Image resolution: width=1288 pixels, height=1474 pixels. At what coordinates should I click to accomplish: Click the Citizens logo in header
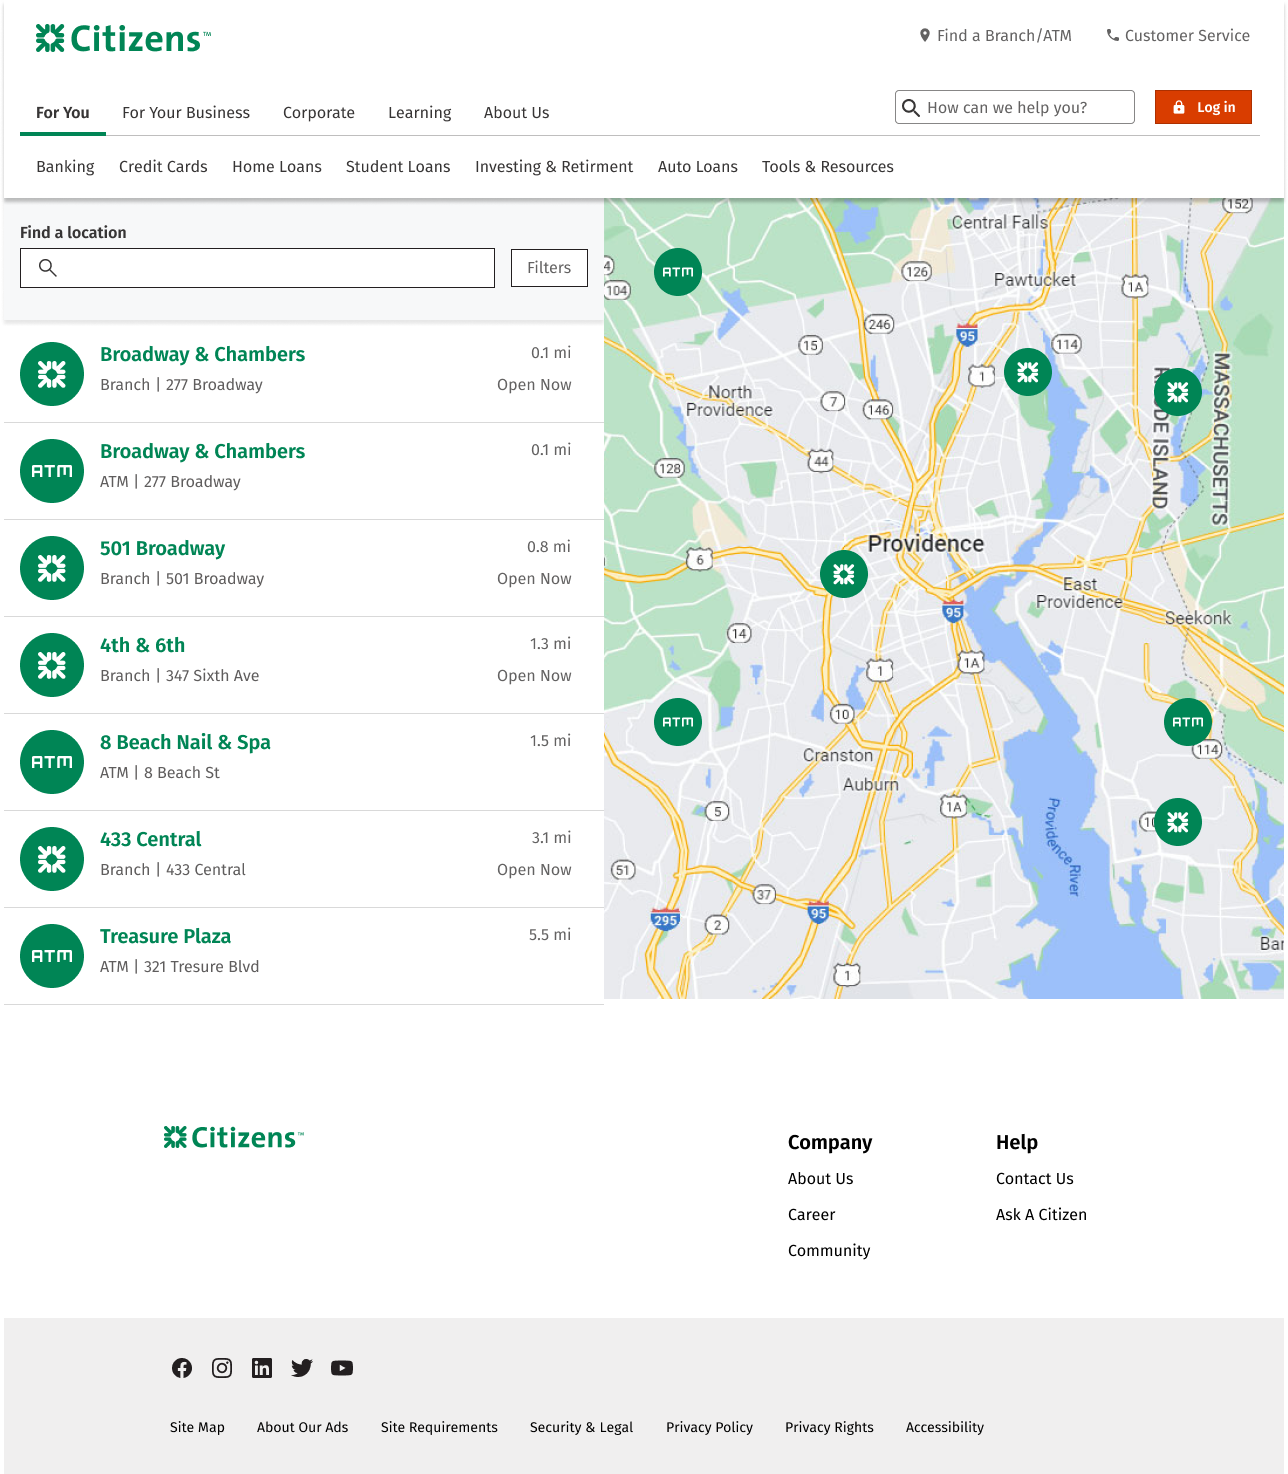point(123,39)
